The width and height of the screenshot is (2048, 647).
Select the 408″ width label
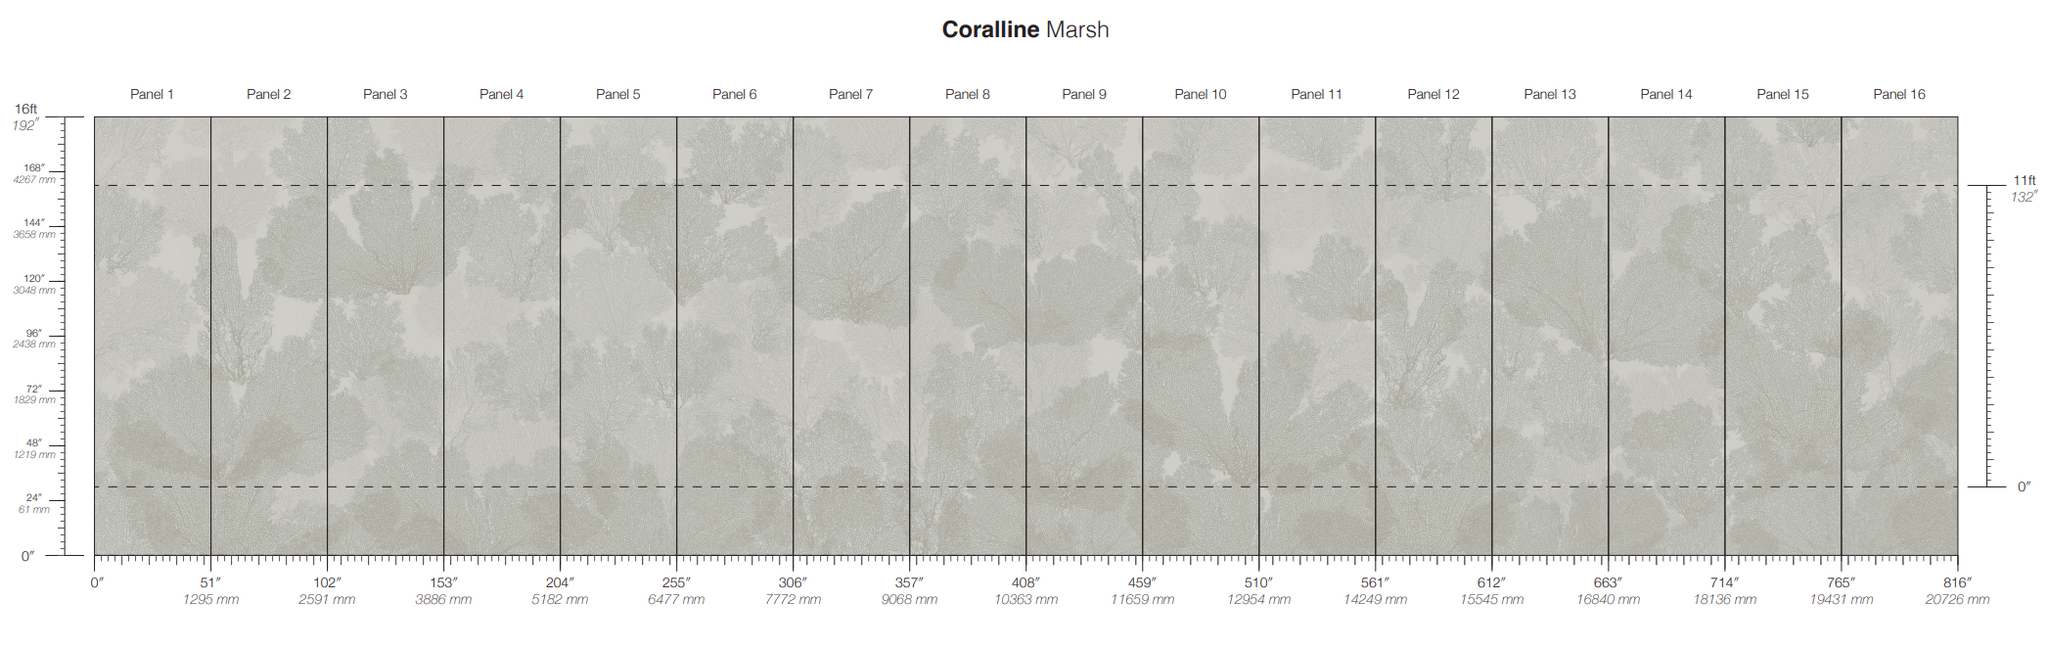point(1025,582)
